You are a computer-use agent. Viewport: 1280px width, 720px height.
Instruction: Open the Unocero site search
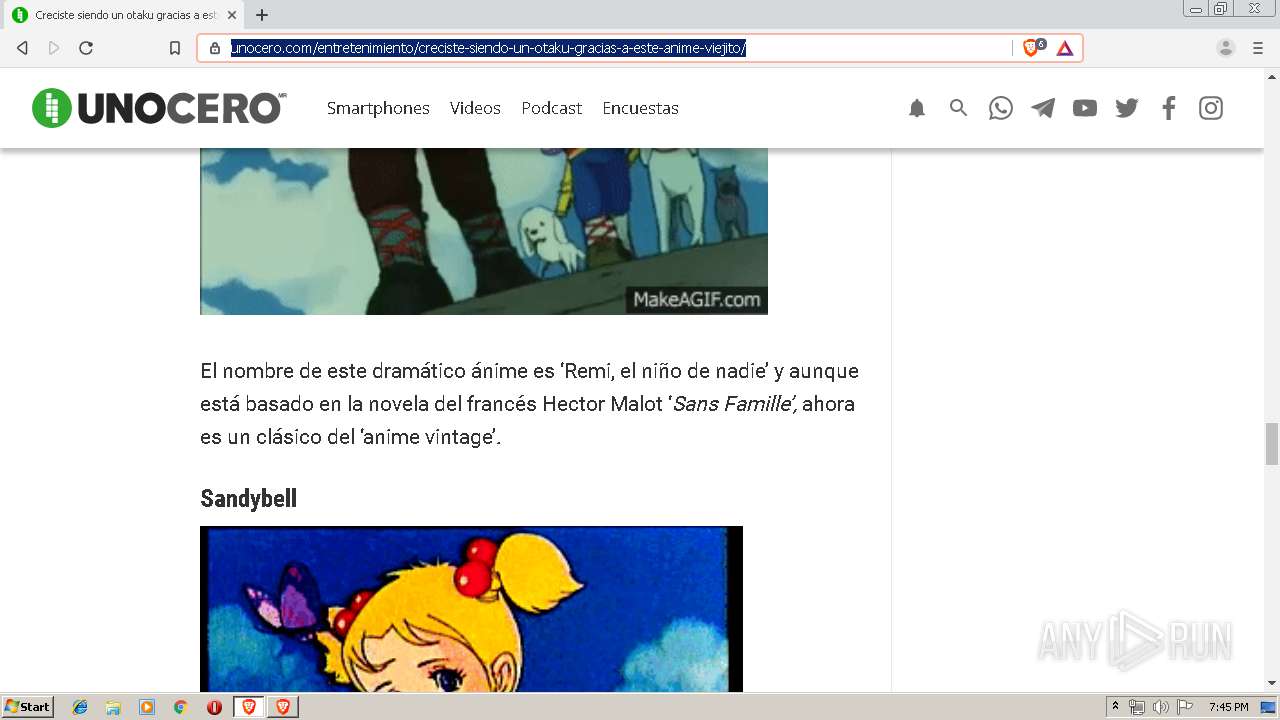point(959,108)
